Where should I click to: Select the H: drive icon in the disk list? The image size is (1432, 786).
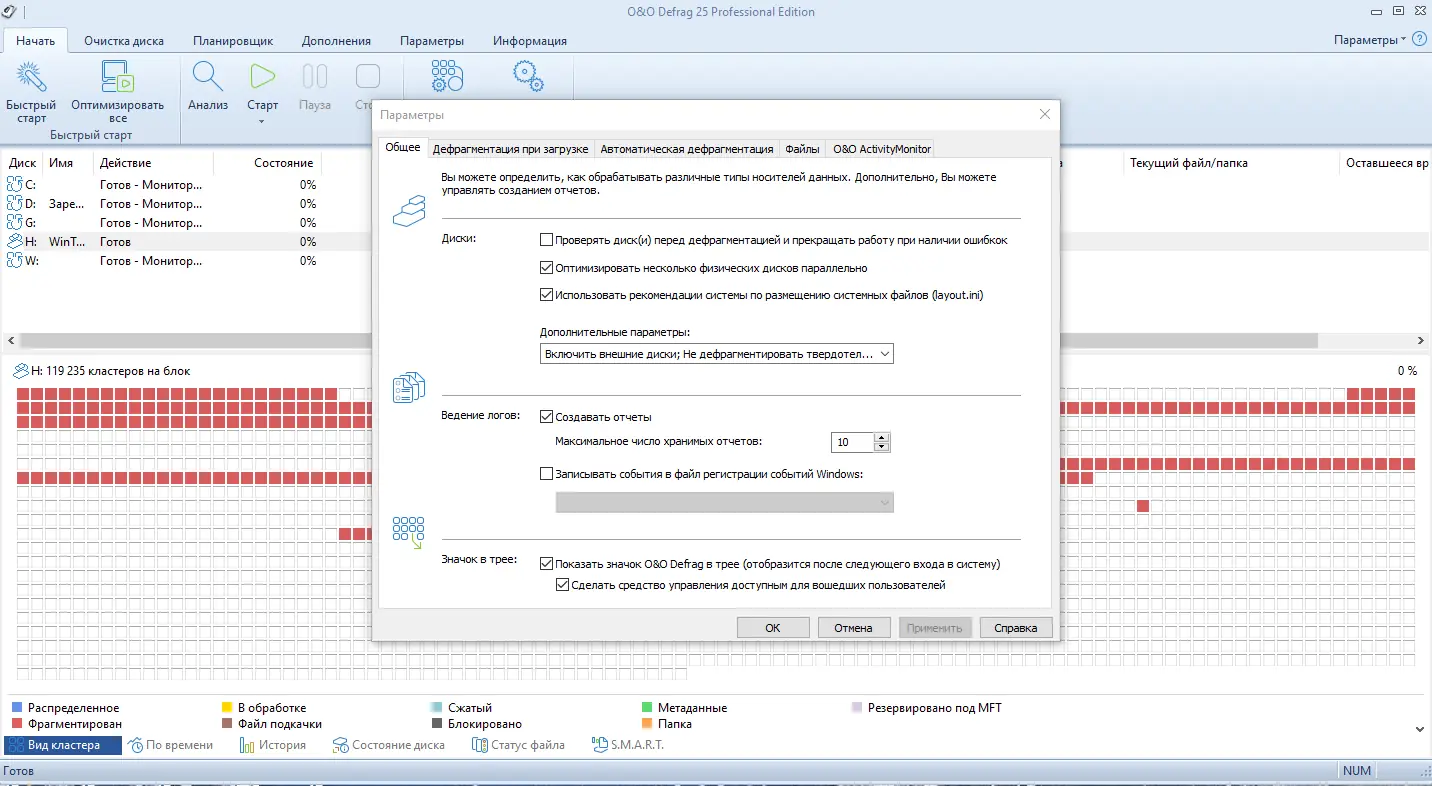[x=15, y=241]
